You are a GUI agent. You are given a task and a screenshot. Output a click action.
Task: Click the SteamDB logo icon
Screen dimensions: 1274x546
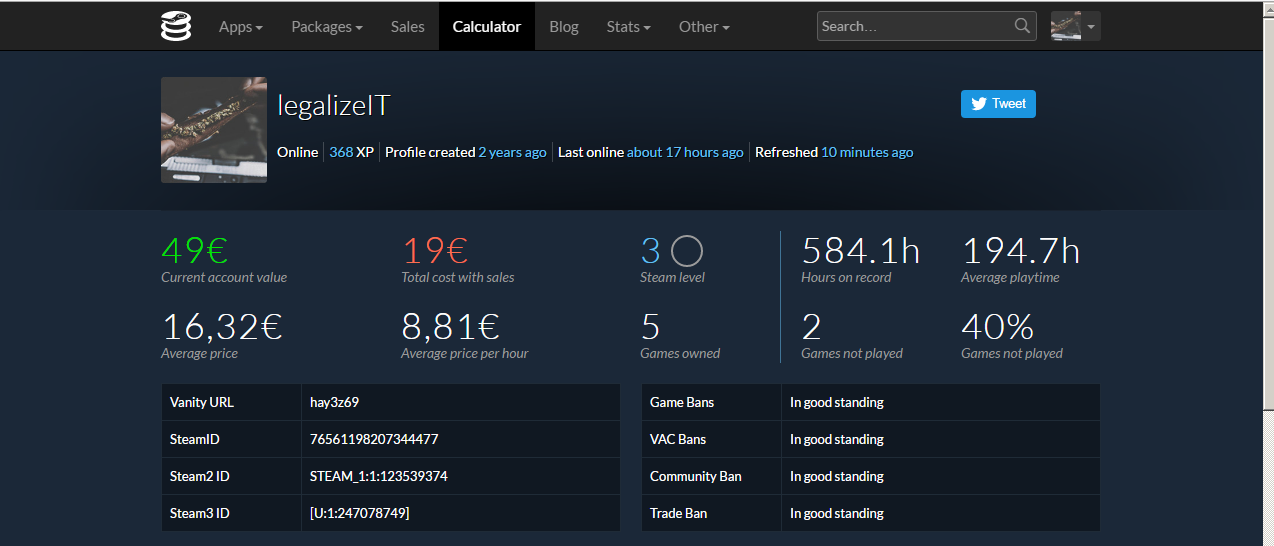coord(176,26)
